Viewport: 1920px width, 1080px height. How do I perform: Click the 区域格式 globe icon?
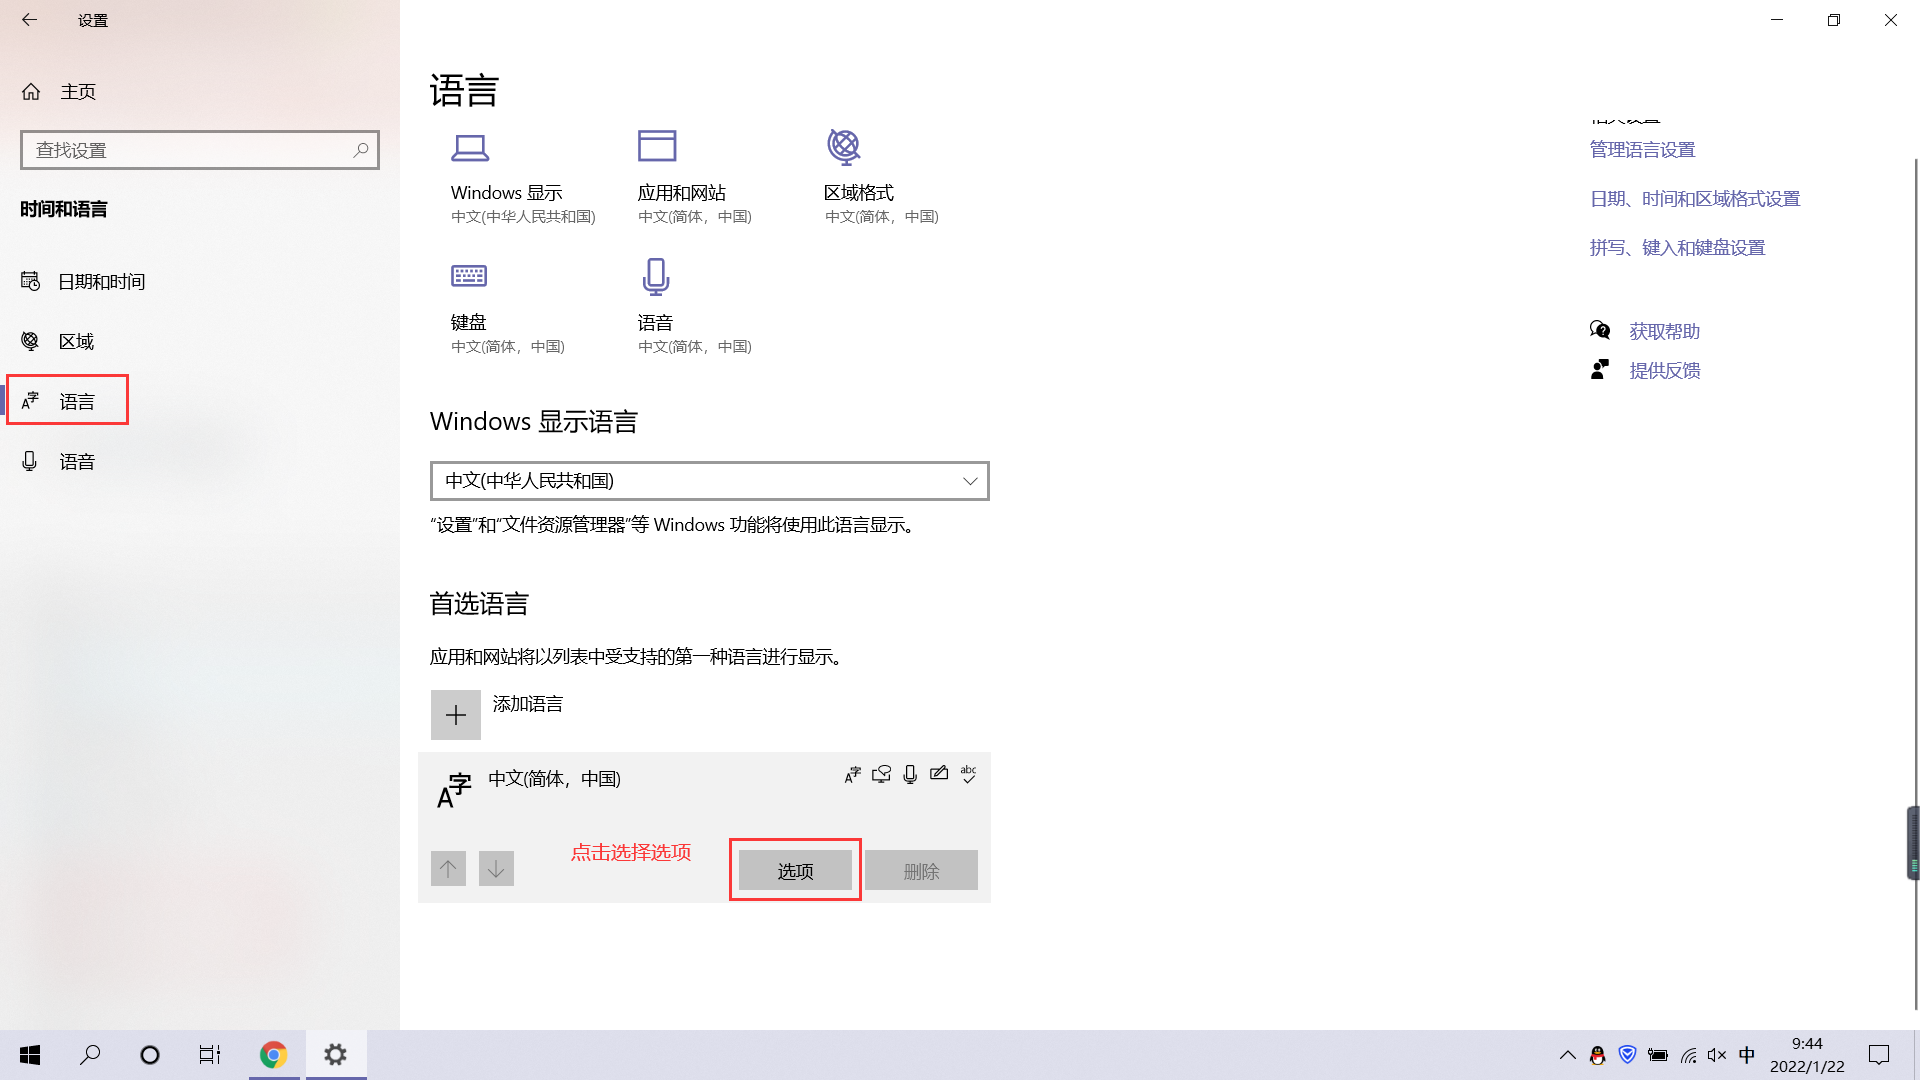click(843, 147)
